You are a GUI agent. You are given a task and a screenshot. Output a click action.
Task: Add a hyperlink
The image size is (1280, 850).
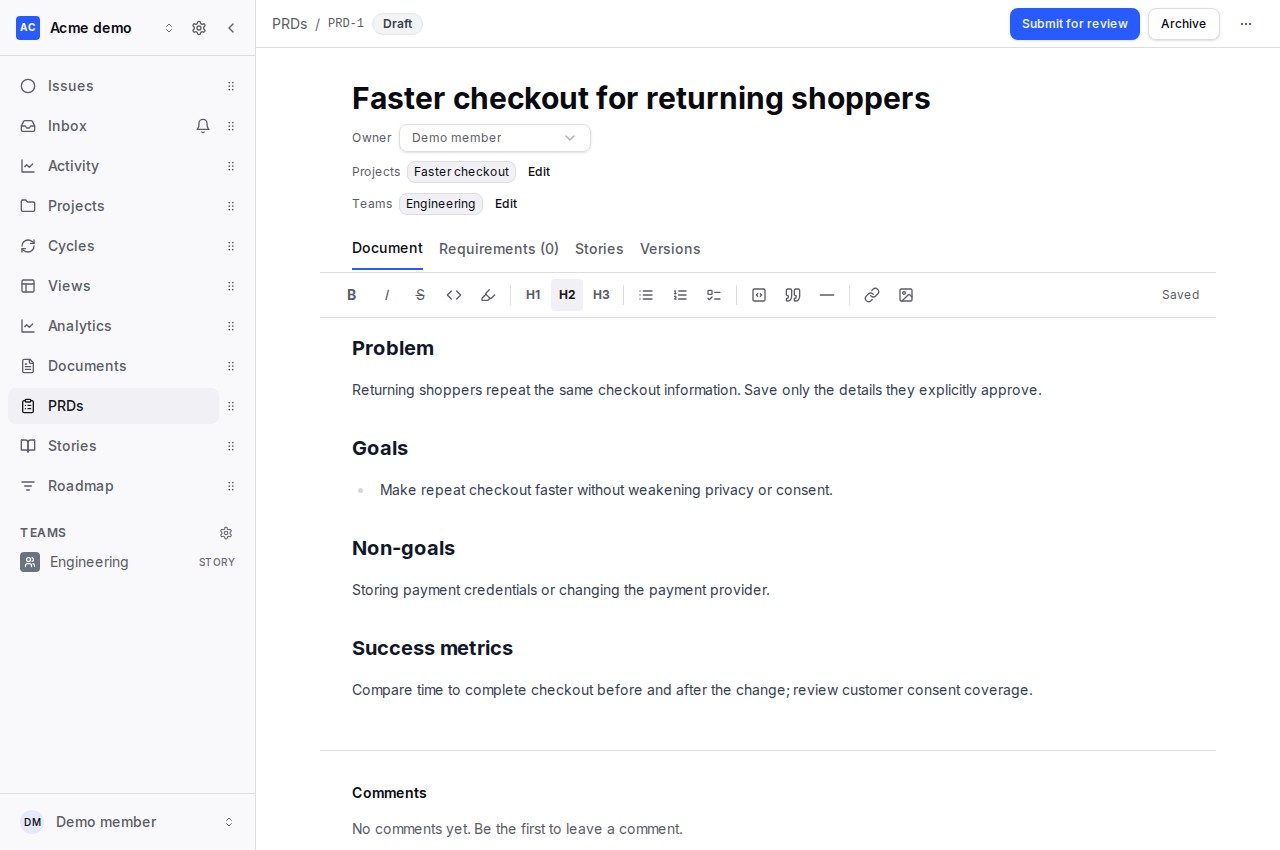[872, 295]
